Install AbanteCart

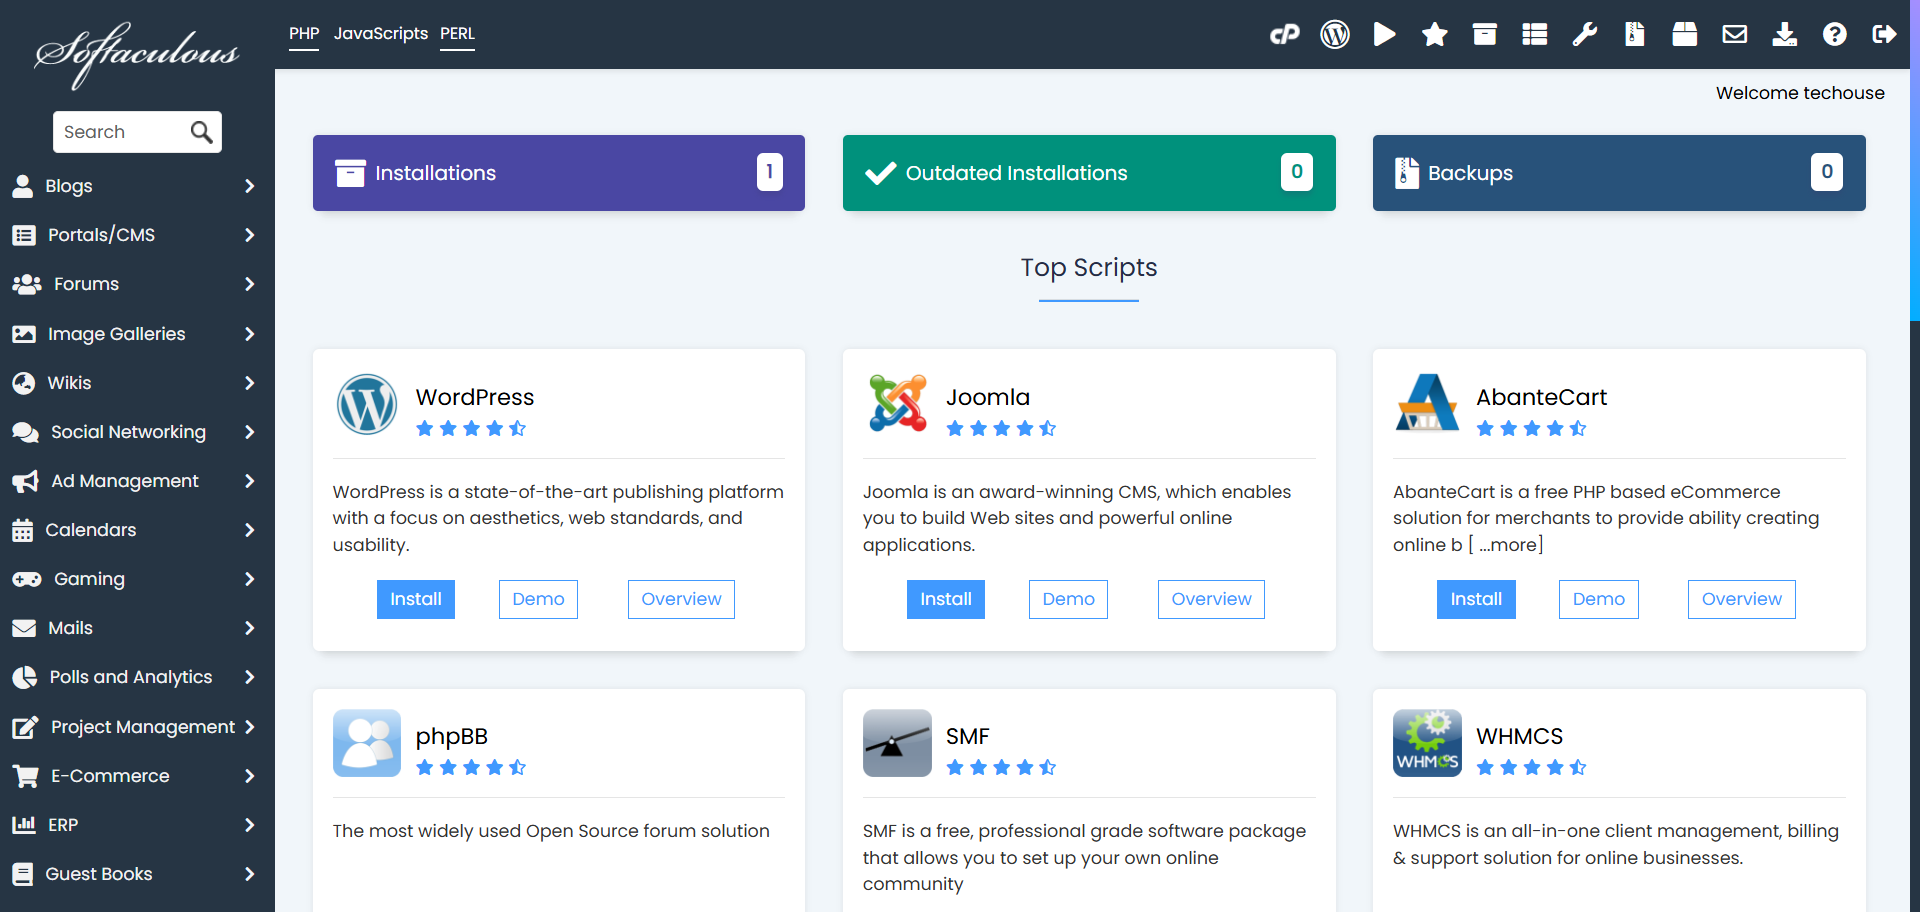click(x=1476, y=599)
